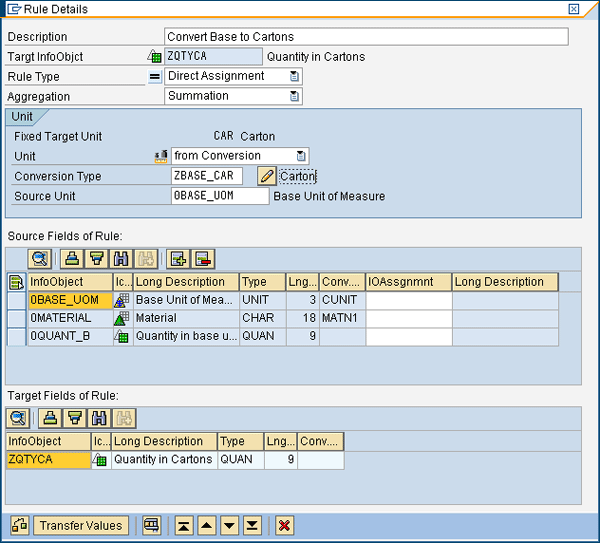Click the source InfoObject column header
This screenshot has height=543, width=600.
point(70,282)
